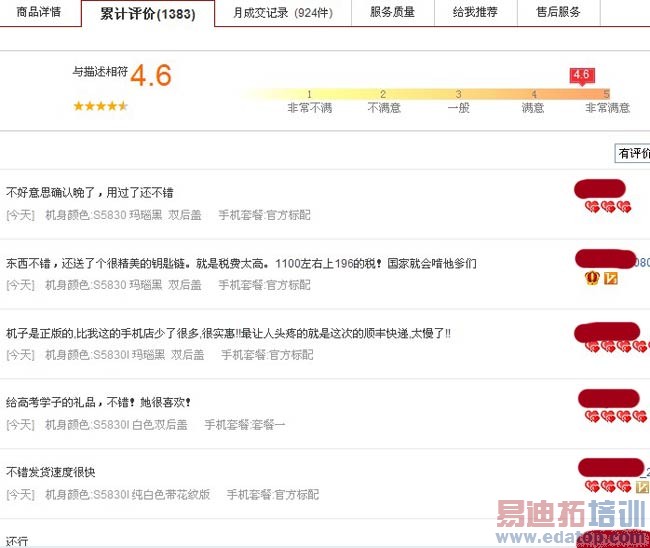Click review starting with 机子是正版的
This screenshot has height=548, width=650.
coord(228,333)
